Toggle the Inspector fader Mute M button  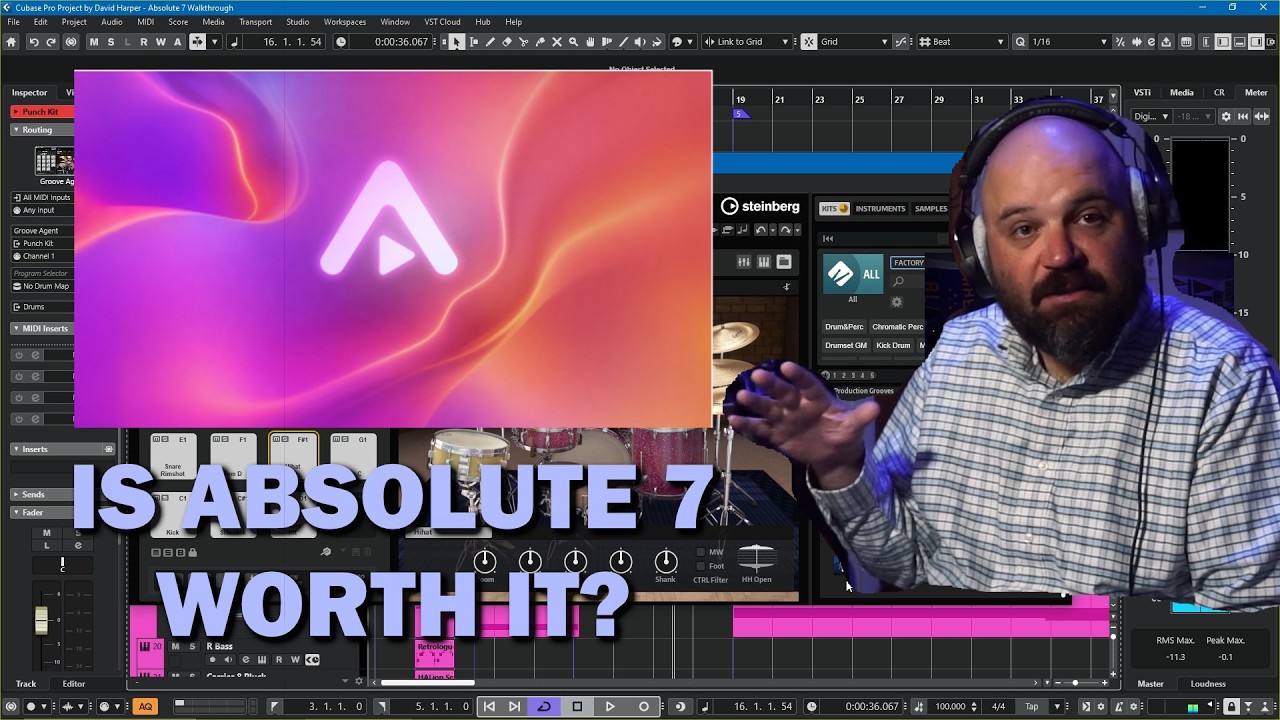[x=46, y=533]
